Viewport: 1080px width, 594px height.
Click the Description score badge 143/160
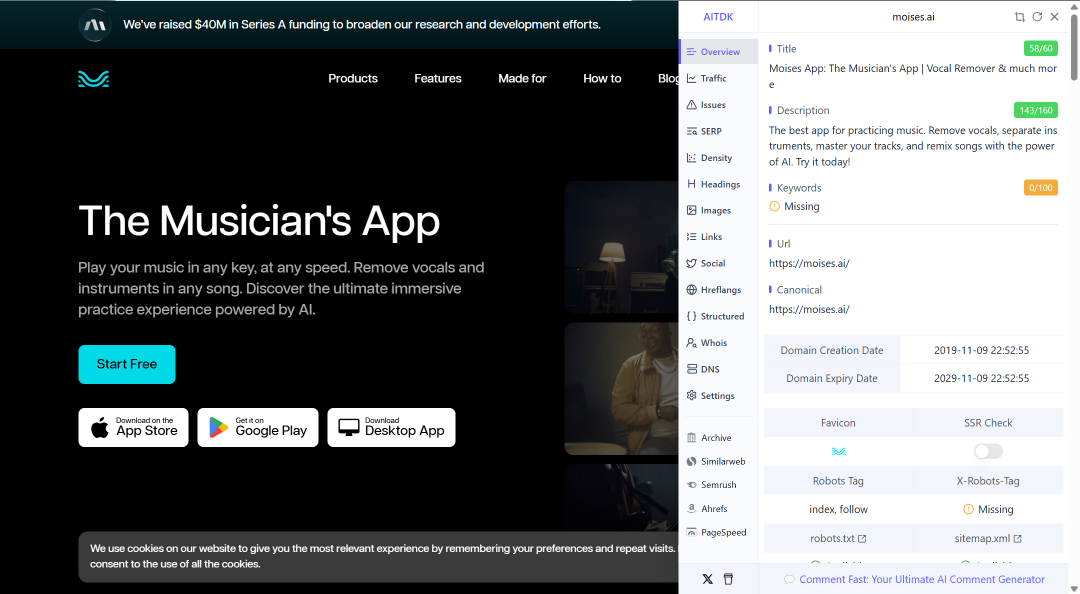pos(1036,110)
